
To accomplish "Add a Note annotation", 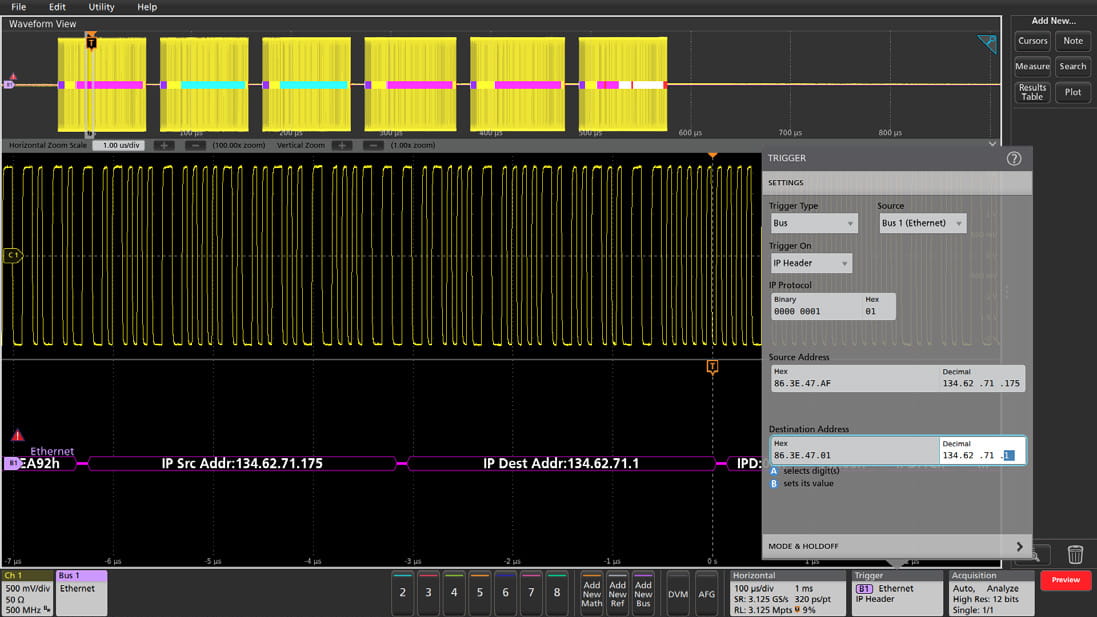I will tap(1073, 41).
